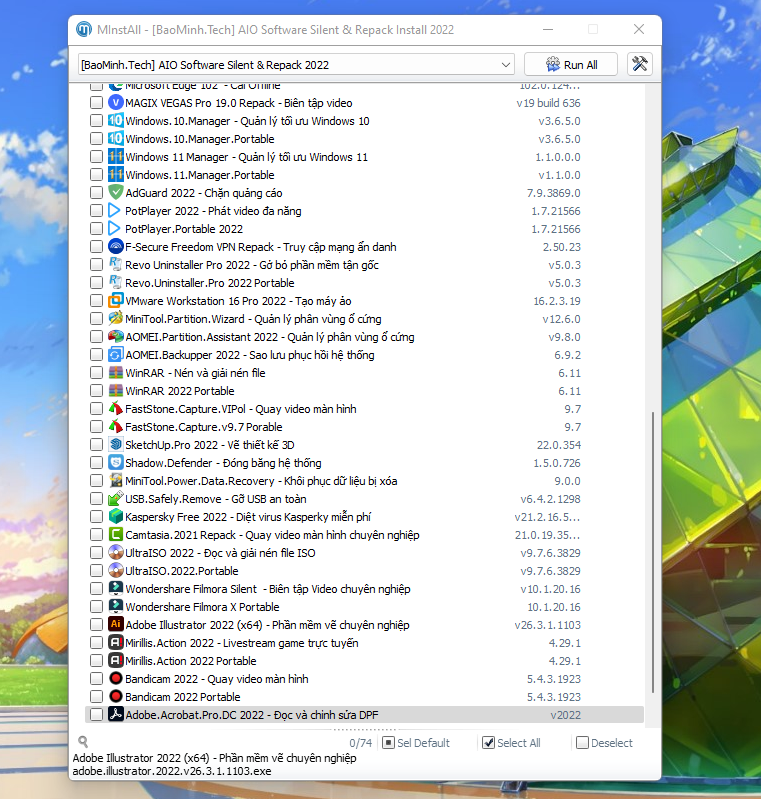Viewport: 761px width, 799px height.
Task: Click the Revo Uninstaller Pro 2022 icon
Action: pyautogui.click(x=116, y=264)
